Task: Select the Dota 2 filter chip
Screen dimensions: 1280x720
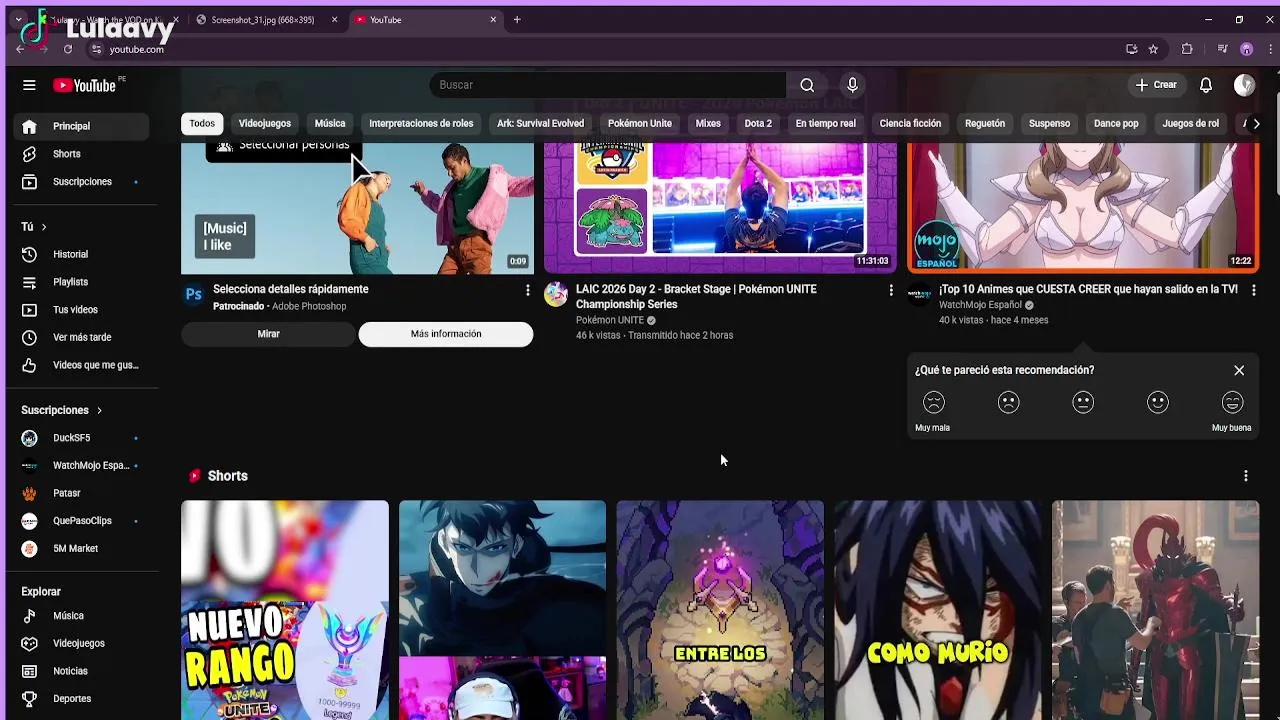Action: point(758,124)
